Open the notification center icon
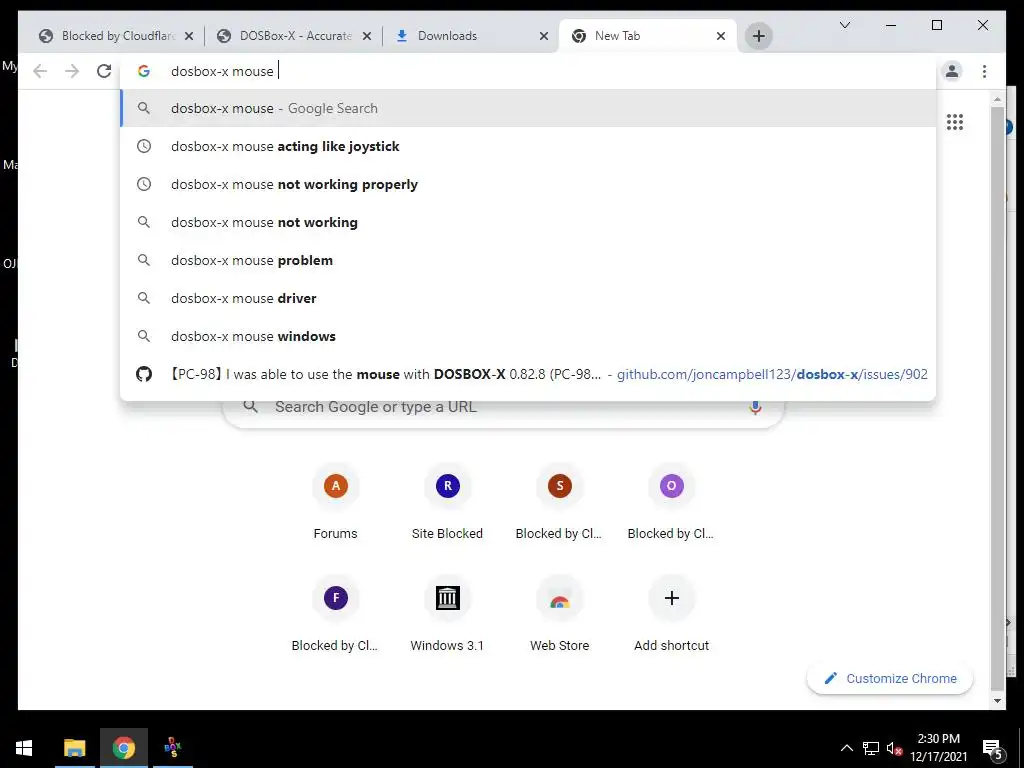The width and height of the screenshot is (1024, 768). (x=992, y=748)
